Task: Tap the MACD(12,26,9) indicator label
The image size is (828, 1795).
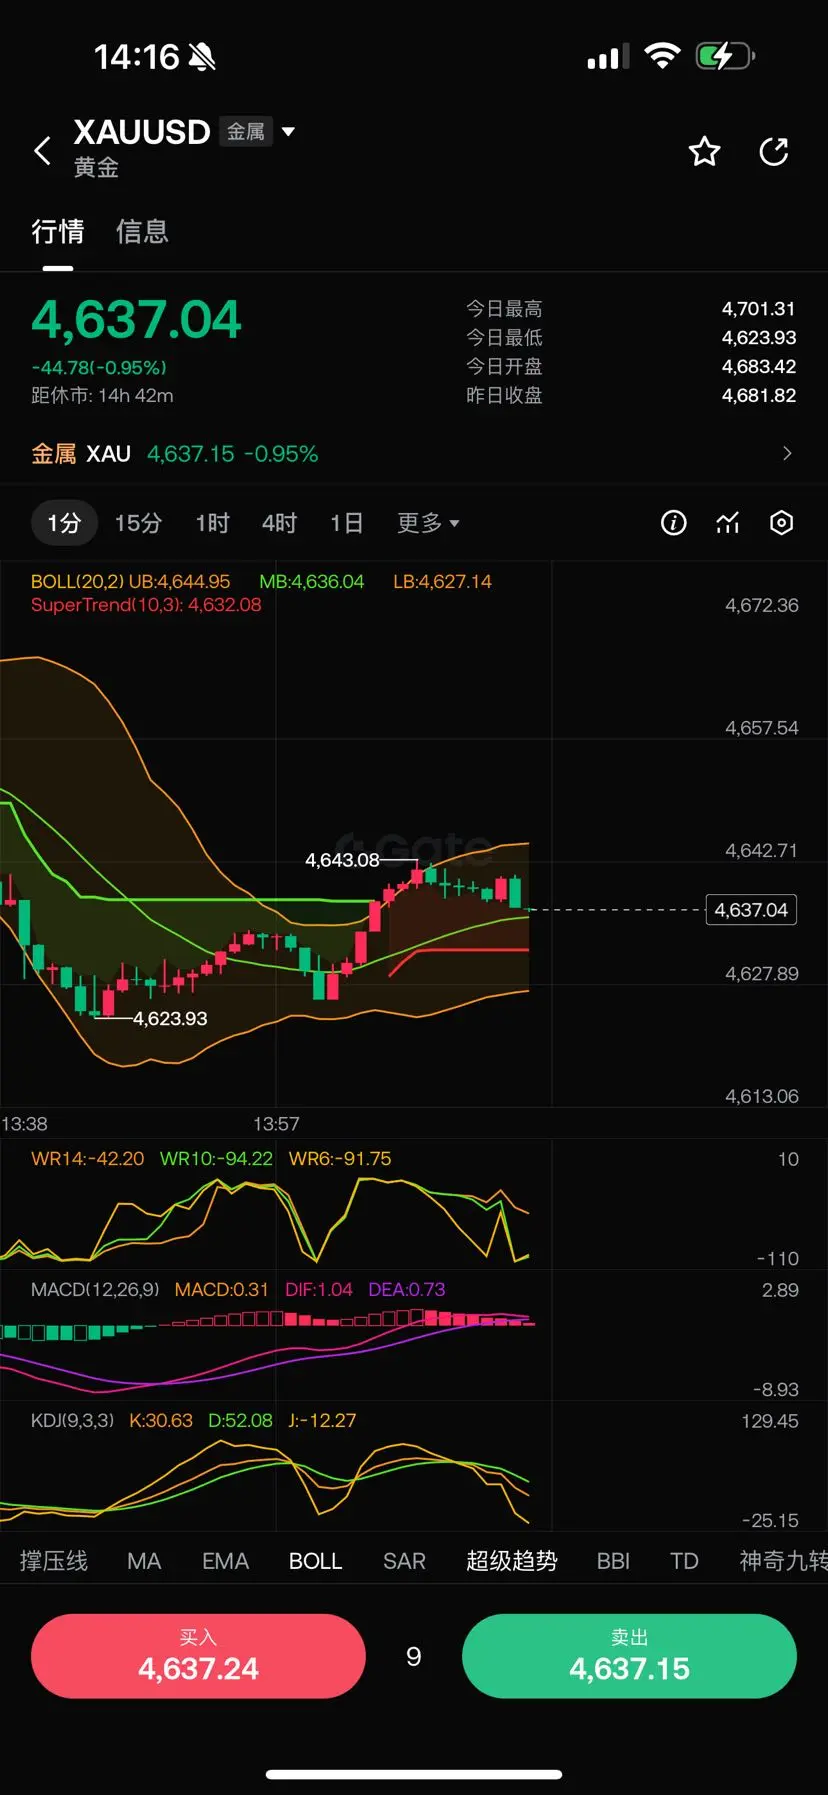Action: [x=95, y=1289]
